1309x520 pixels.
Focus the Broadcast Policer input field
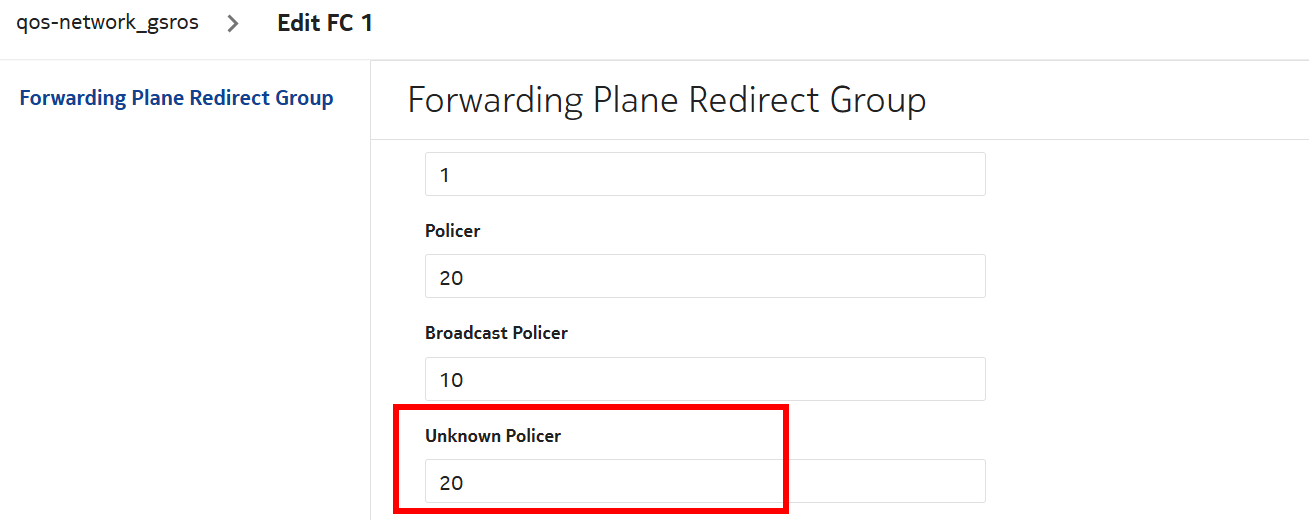click(705, 380)
